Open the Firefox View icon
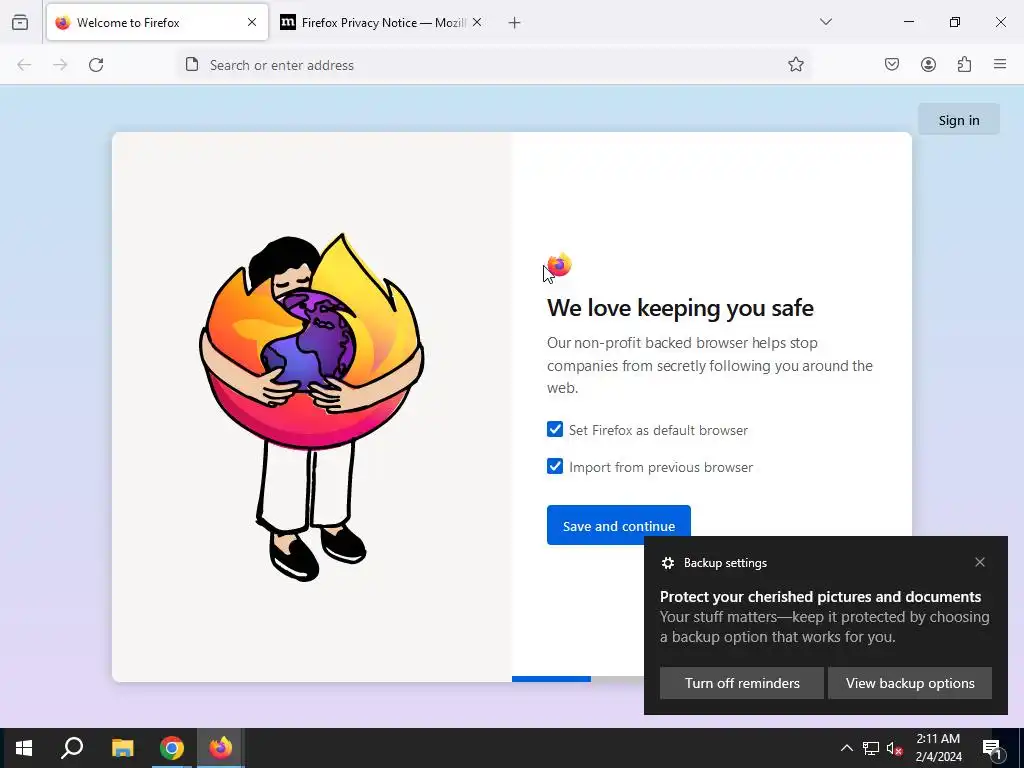Image resolution: width=1024 pixels, height=768 pixels. (20, 22)
